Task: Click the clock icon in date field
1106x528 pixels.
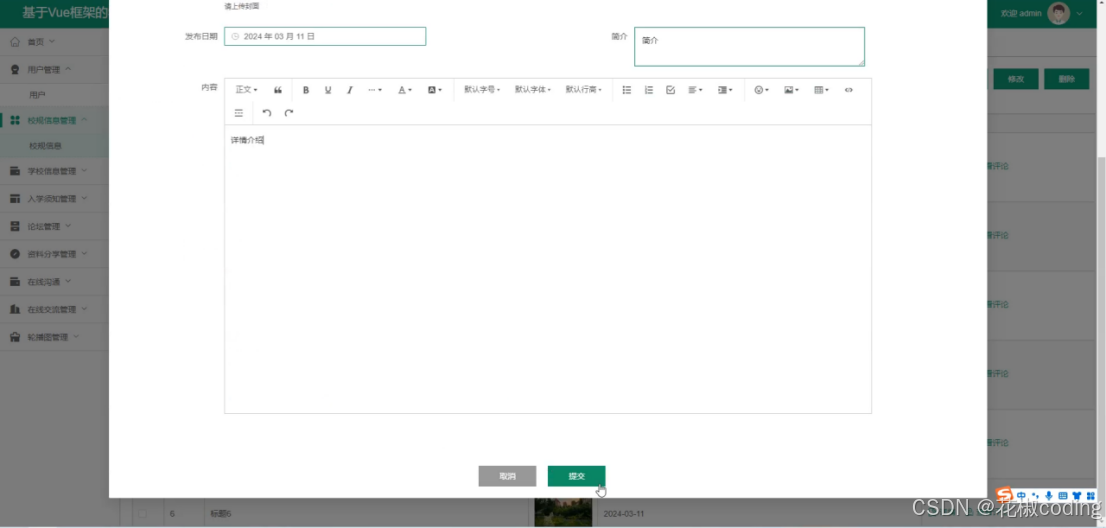Action: click(235, 36)
